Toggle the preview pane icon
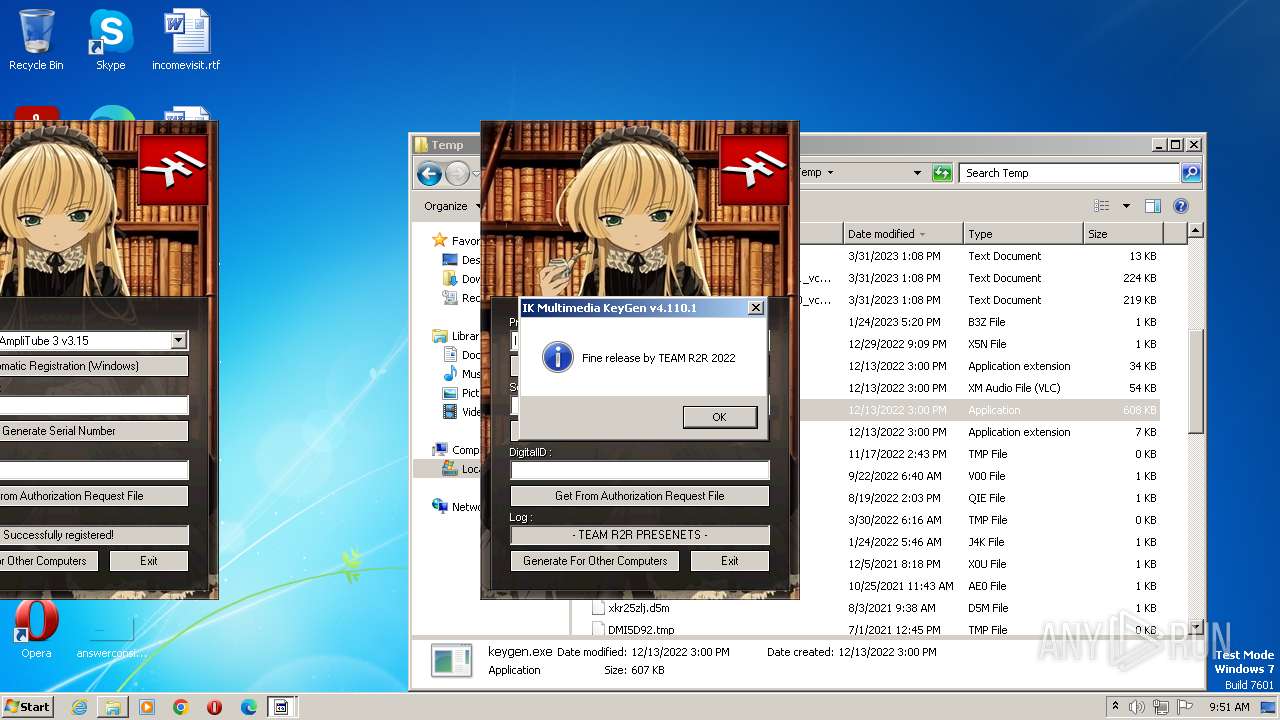1280x720 pixels. point(1153,206)
